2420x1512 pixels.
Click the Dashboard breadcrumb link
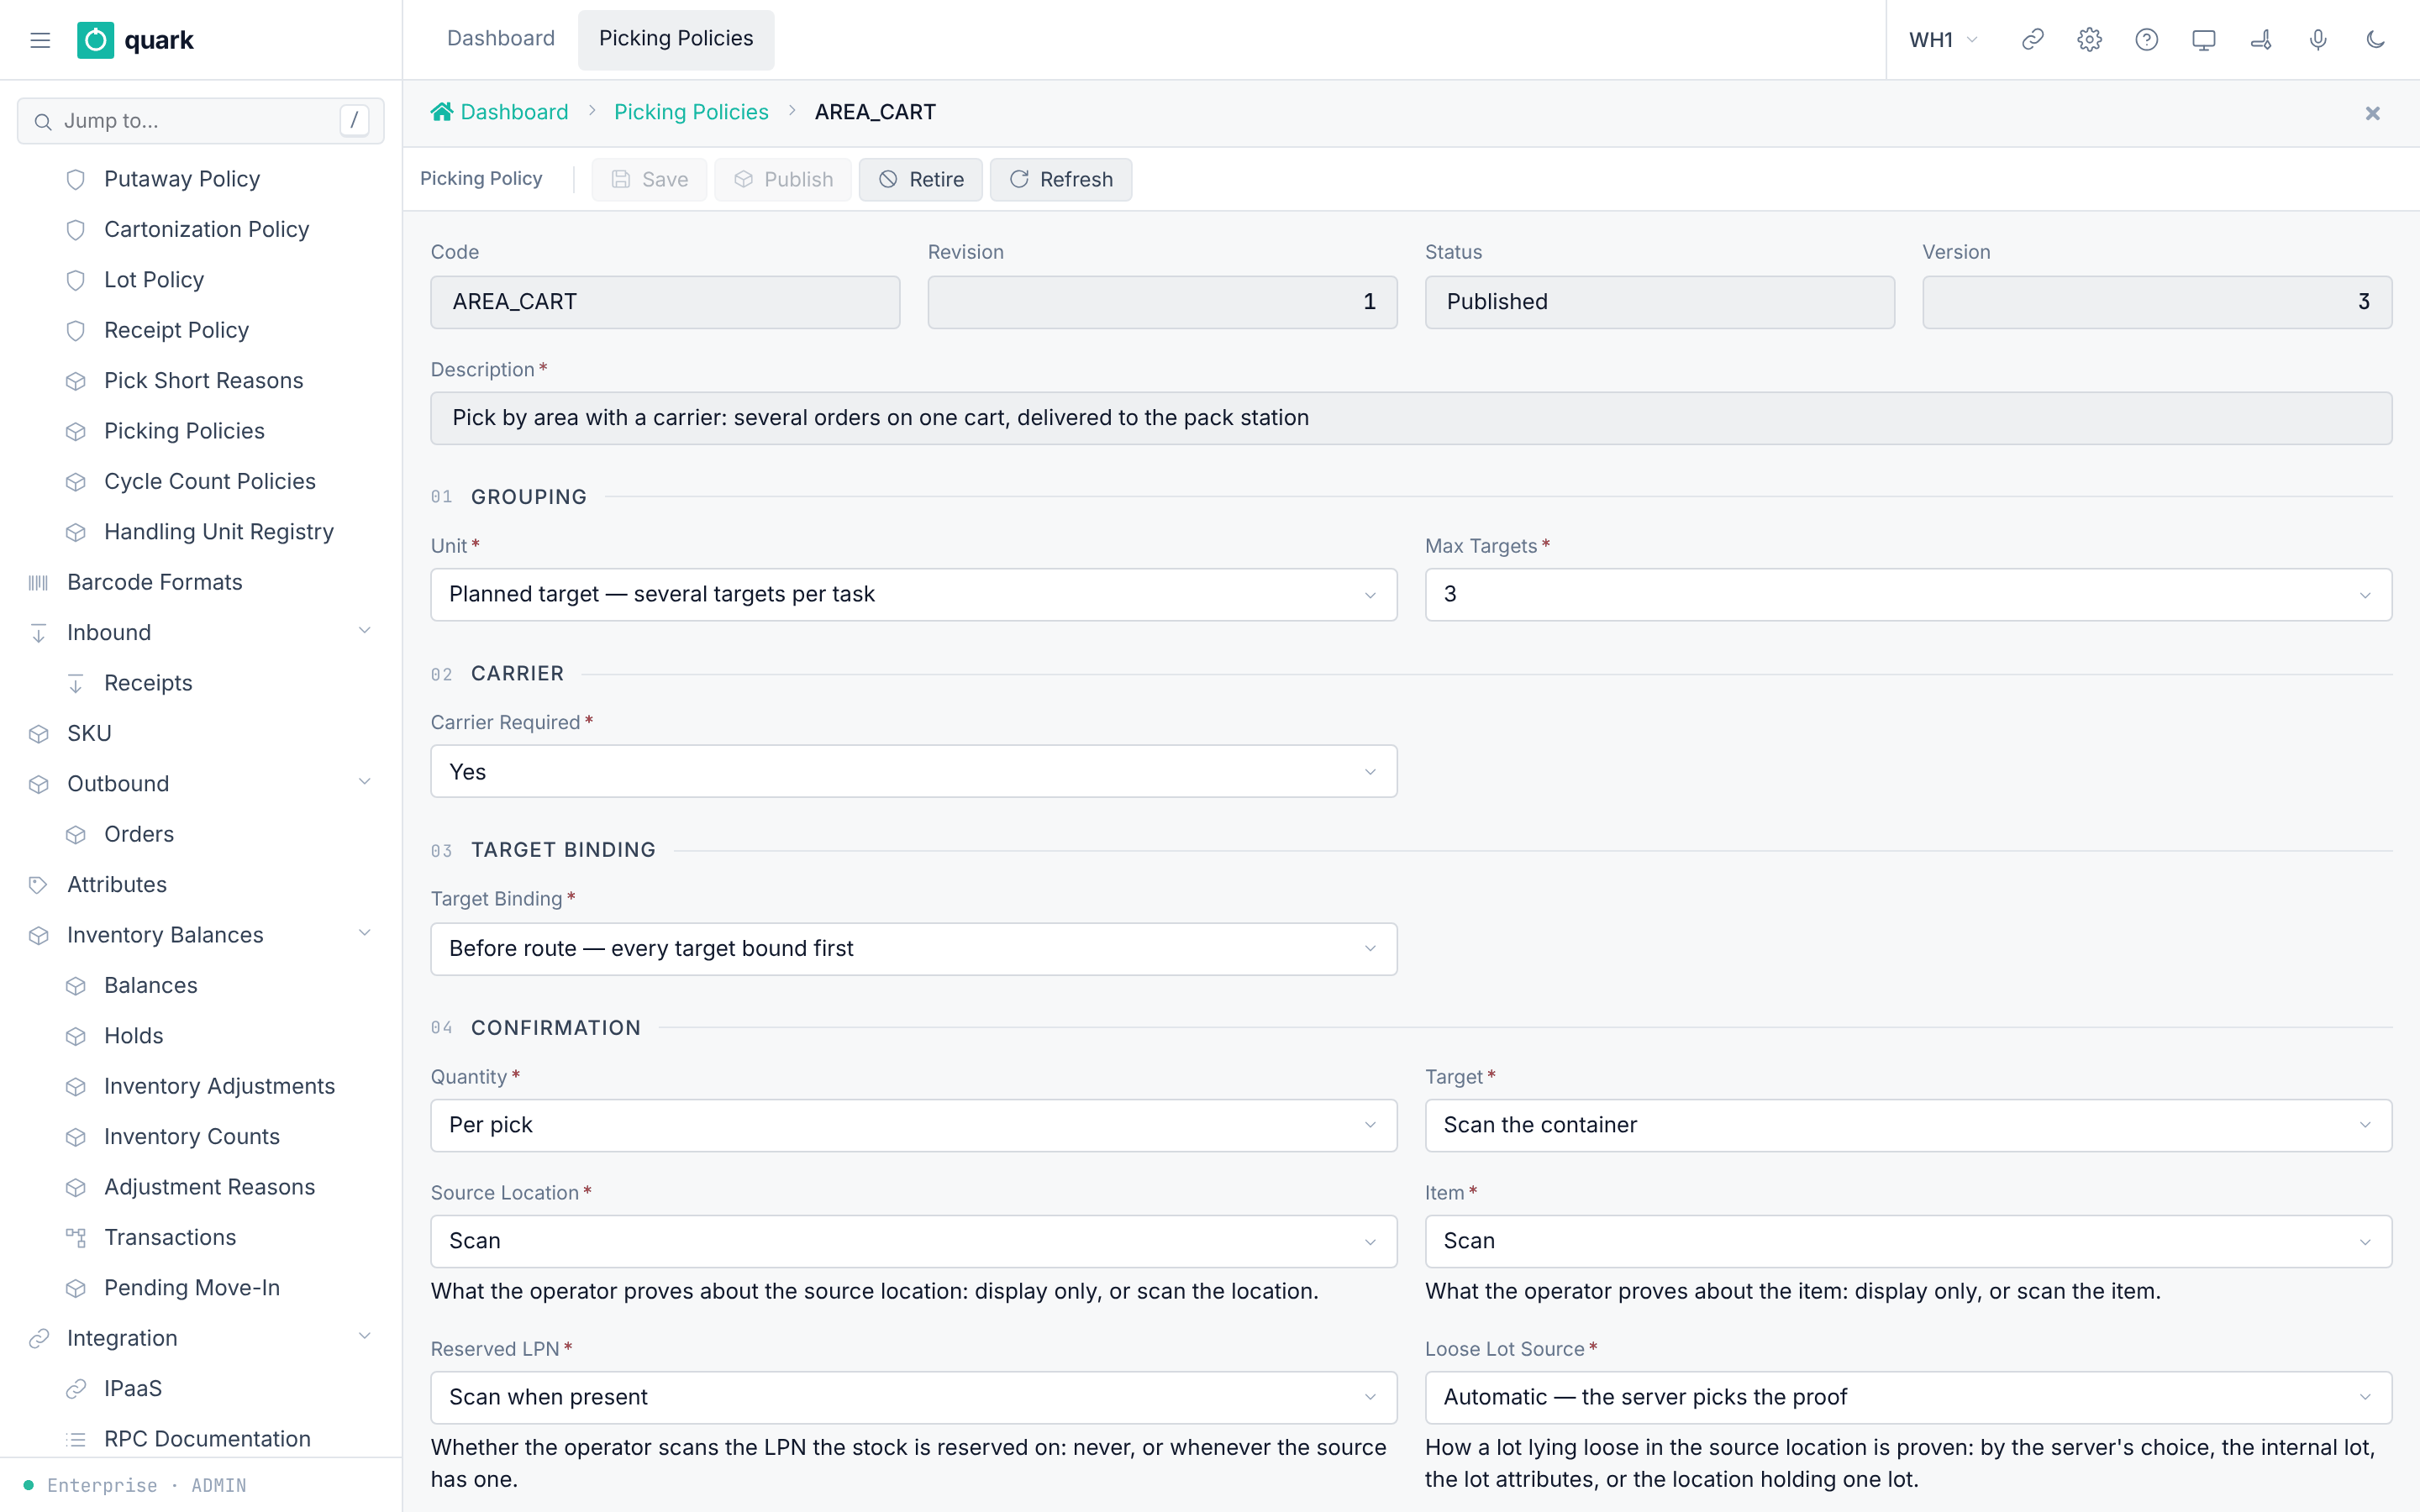click(x=514, y=112)
